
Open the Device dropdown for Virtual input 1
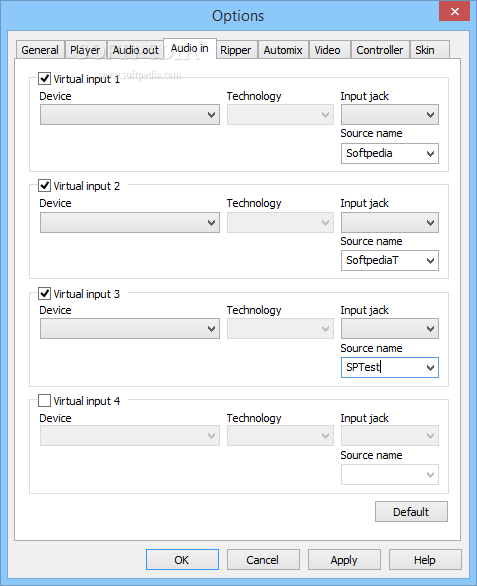(x=130, y=115)
